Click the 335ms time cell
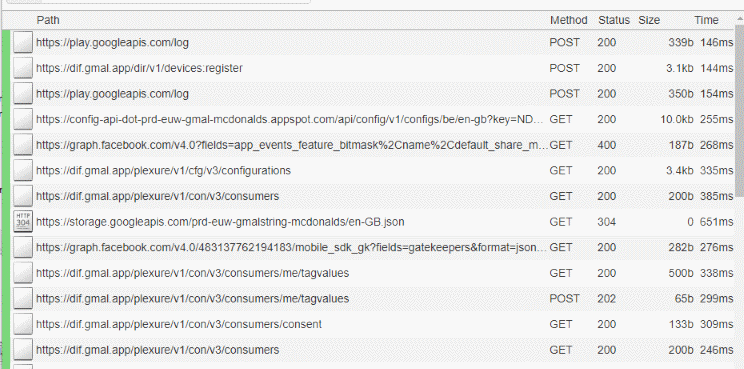The width and height of the screenshot is (744, 369). point(716,170)
